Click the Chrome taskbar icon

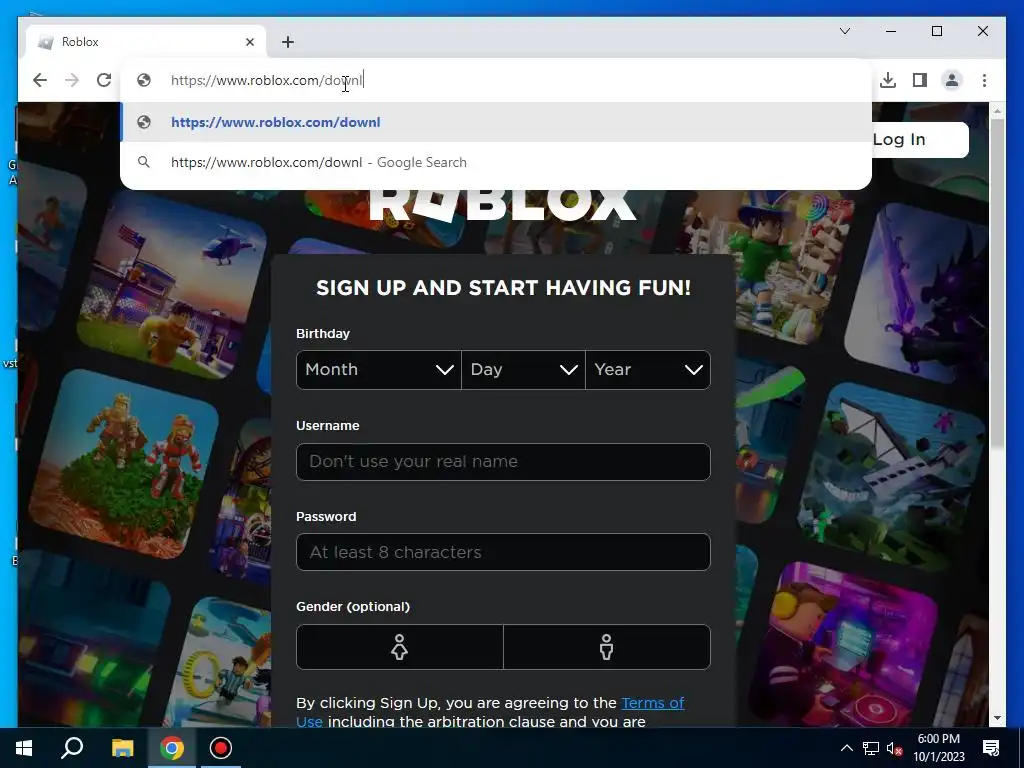(172, 748)
